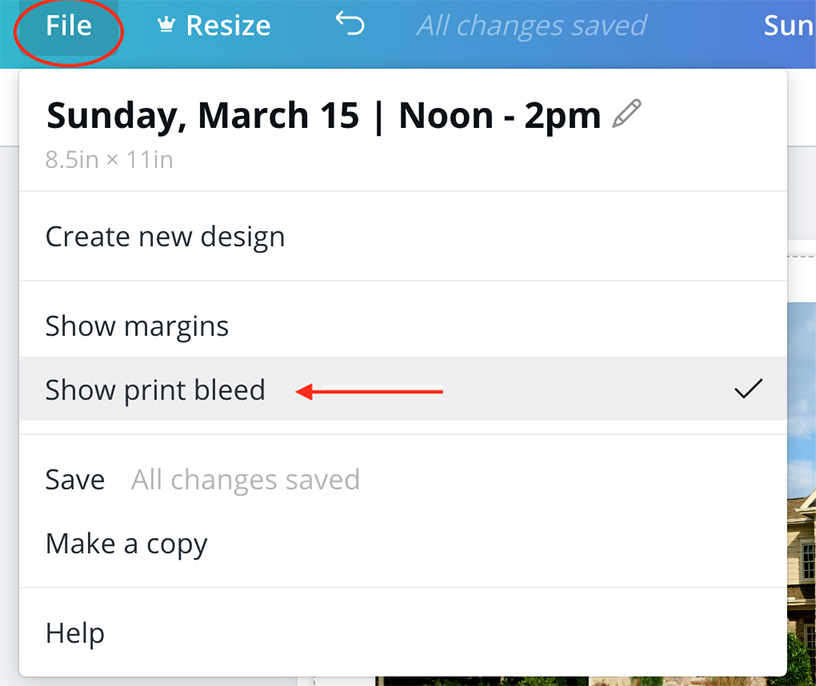Toggle Show print bleed off
This screenshot has height=686, width=816.
click(x=403, y=389)
